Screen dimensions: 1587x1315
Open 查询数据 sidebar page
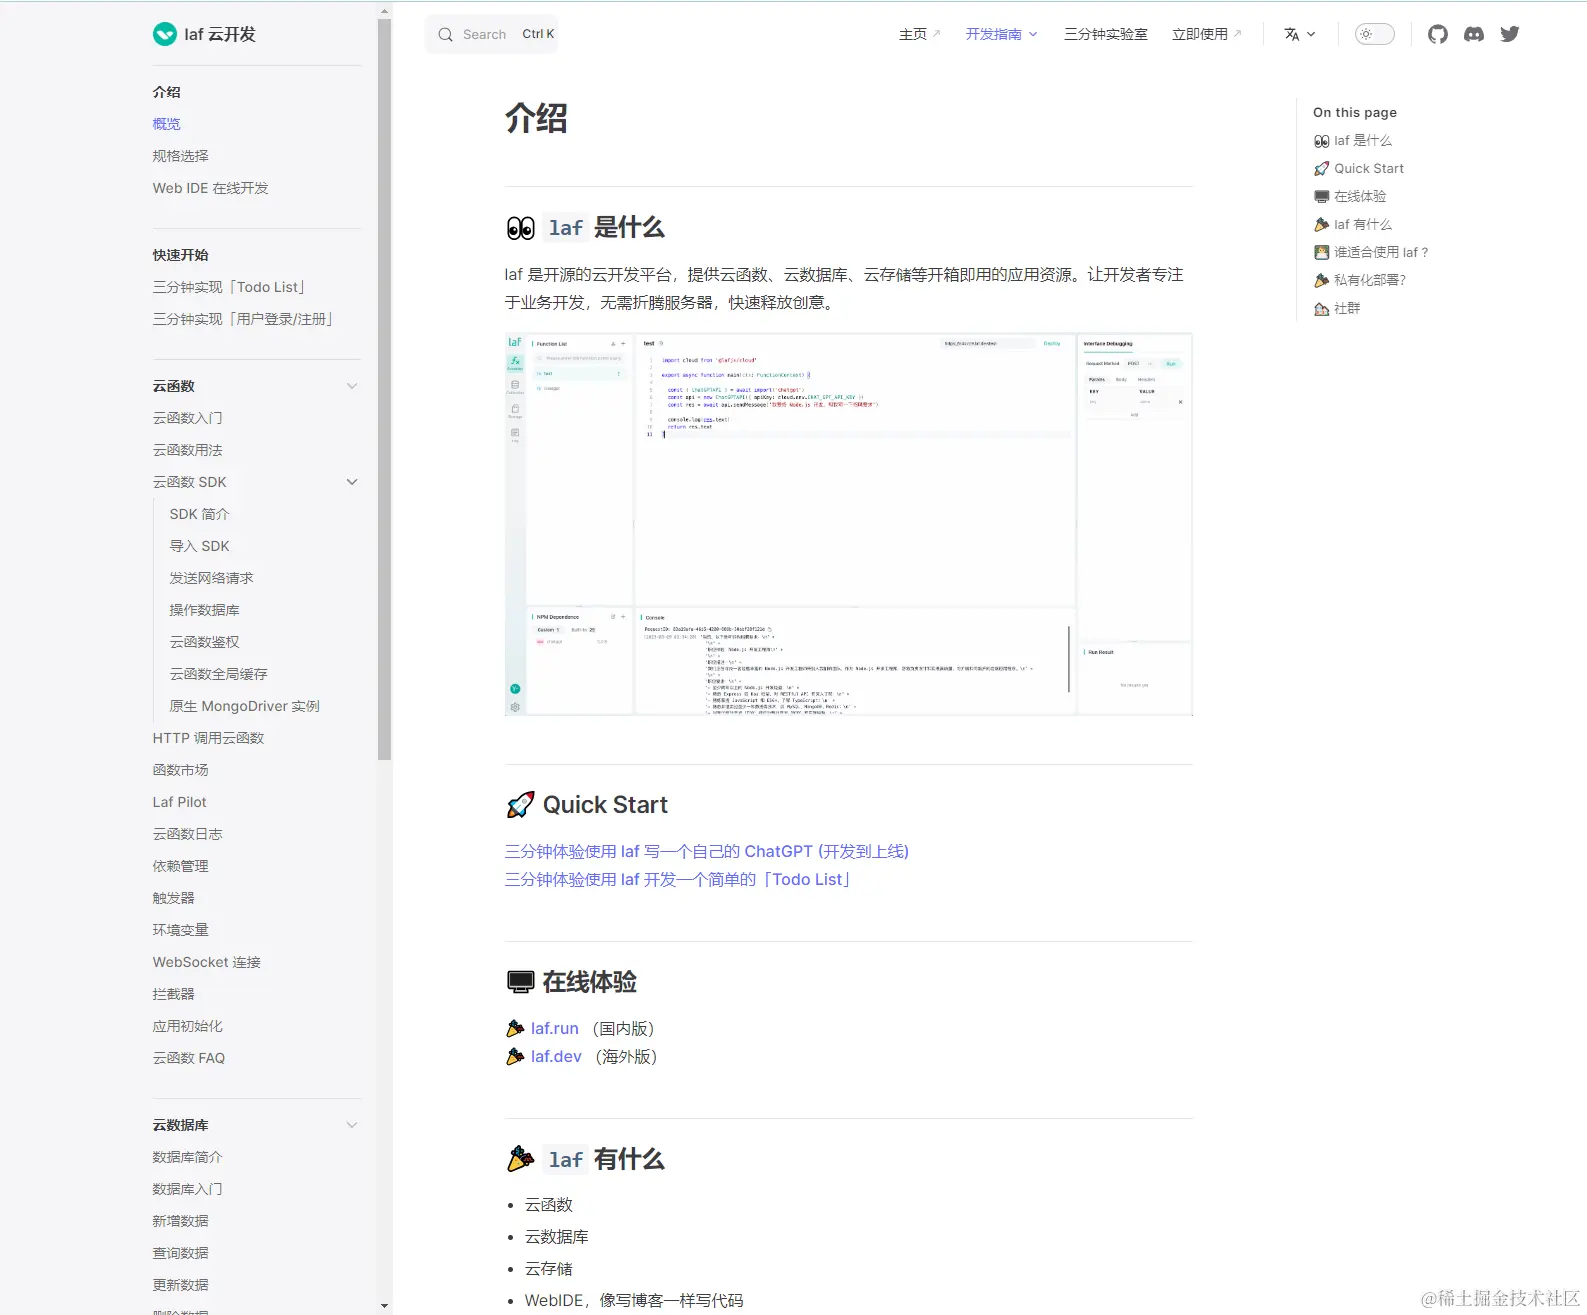(181, 1253)
